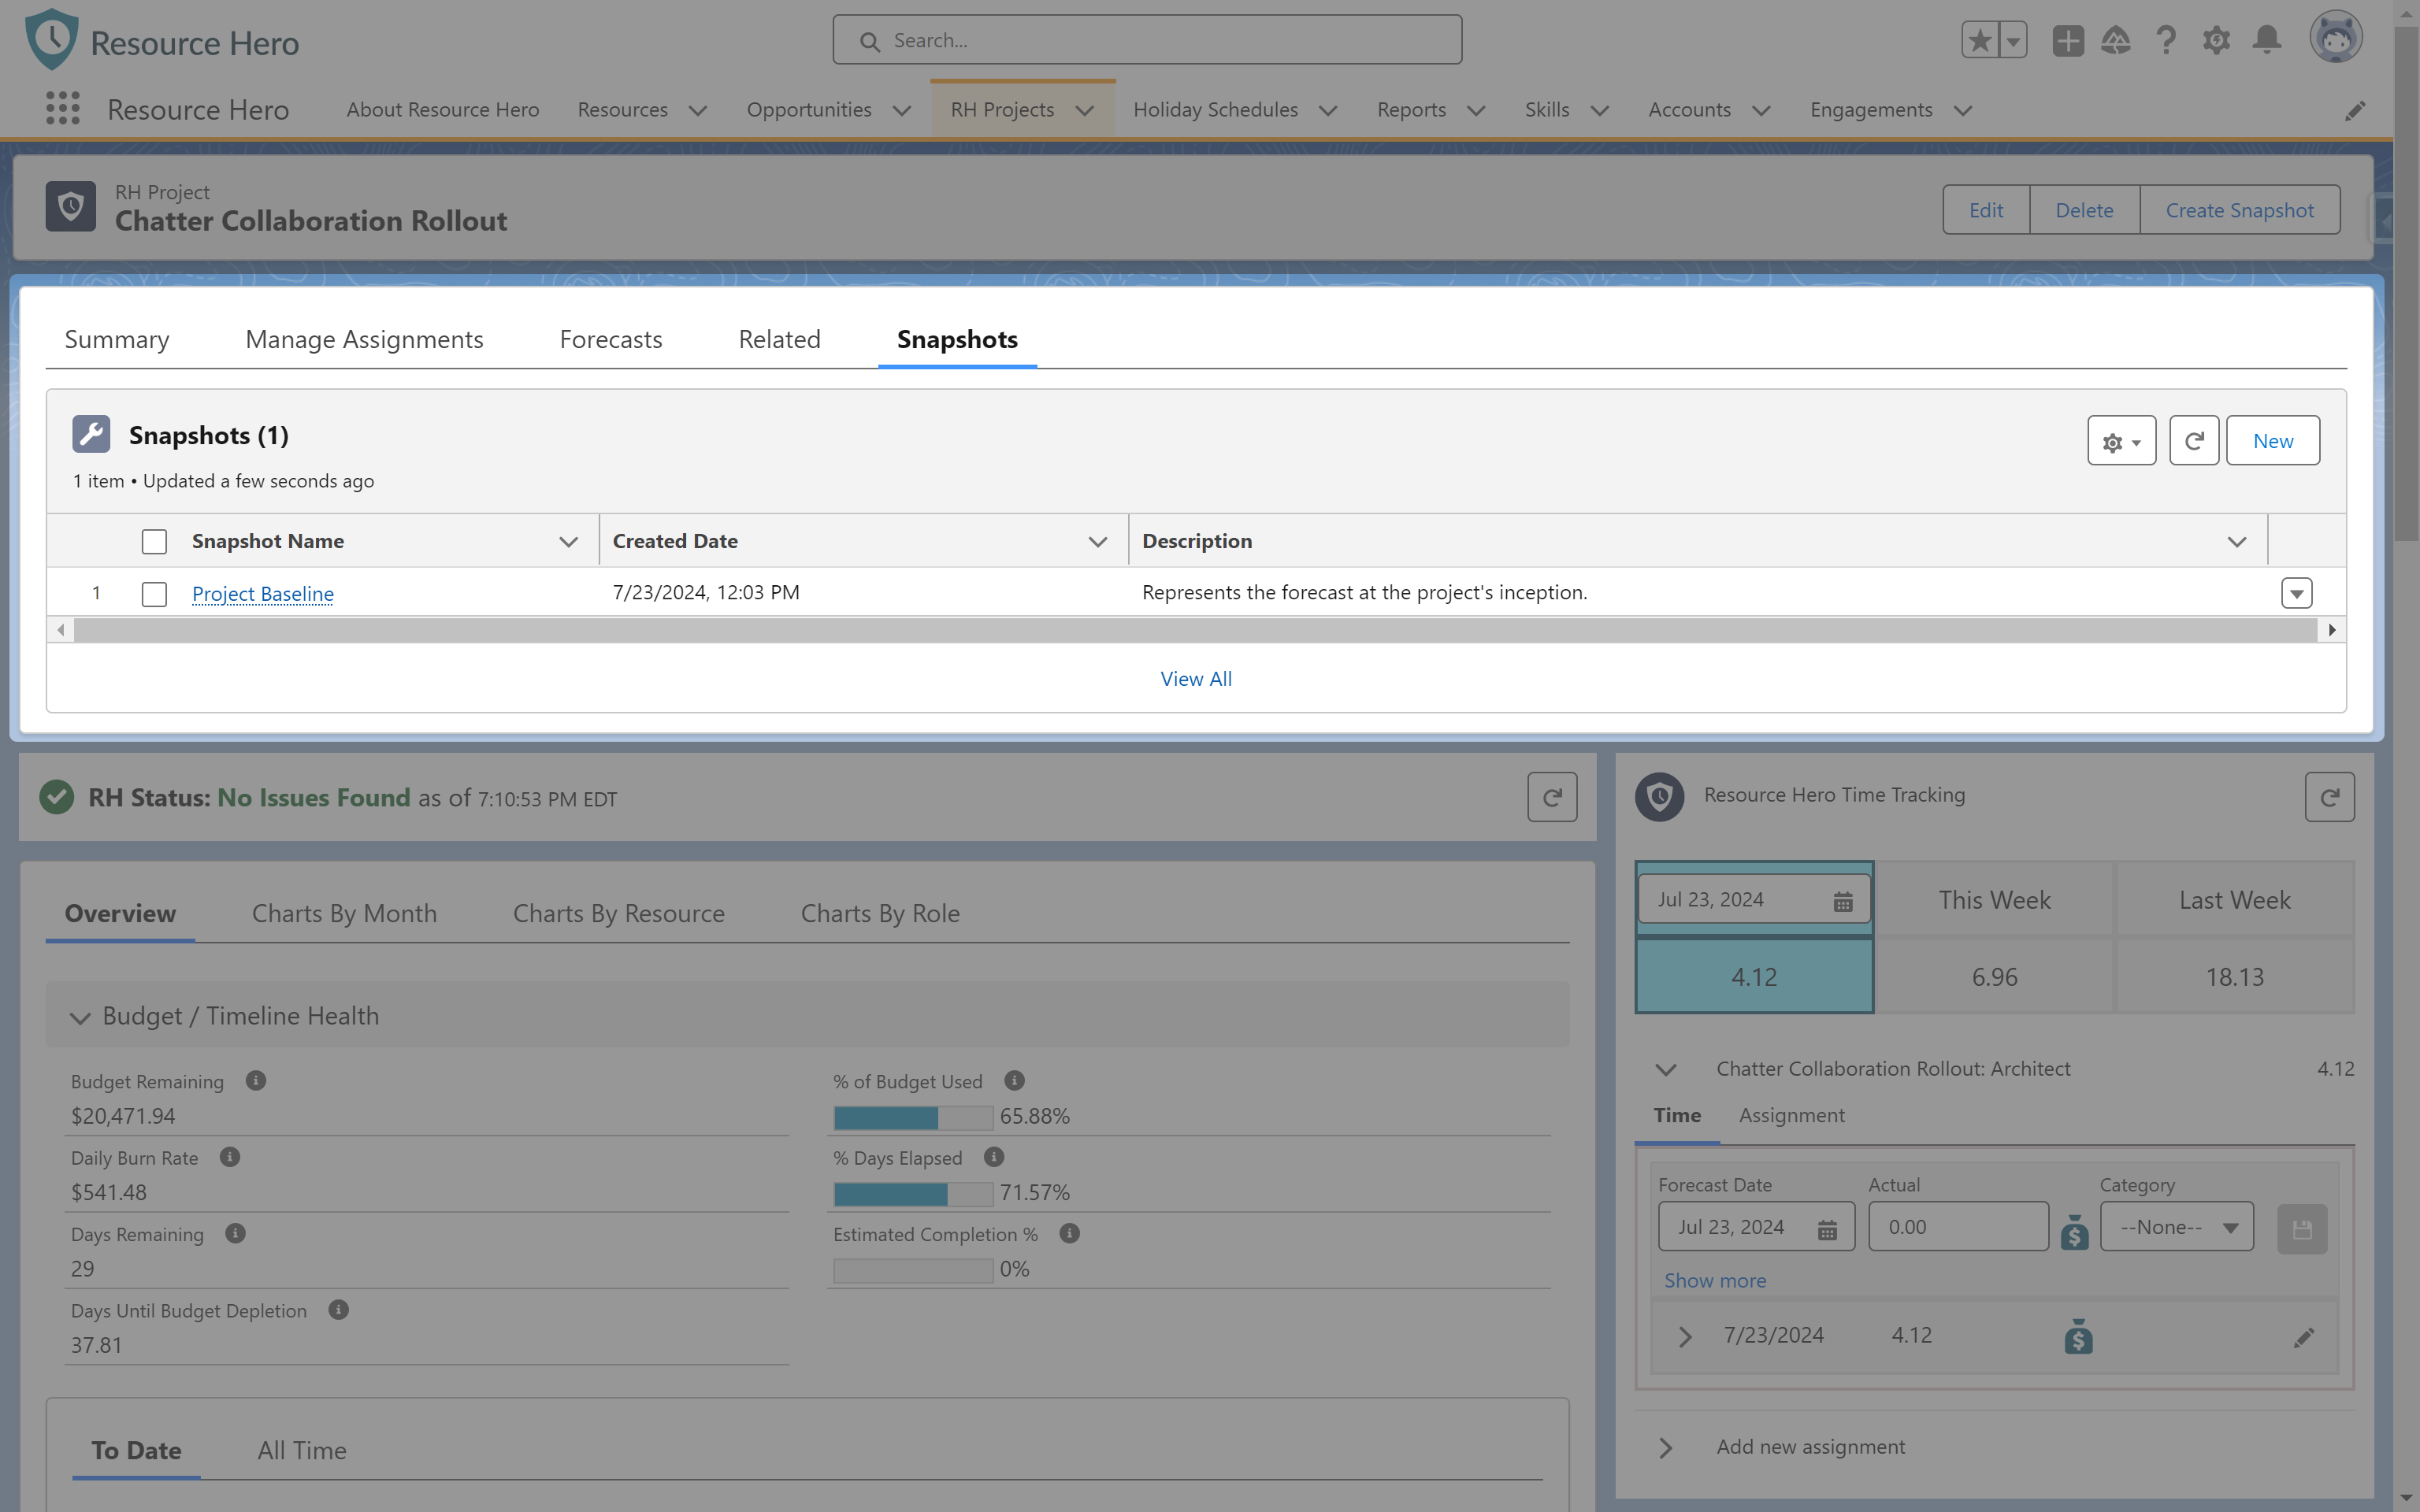Click the edit navigation pencil icon
2420x1512 pixels.
2355,110
